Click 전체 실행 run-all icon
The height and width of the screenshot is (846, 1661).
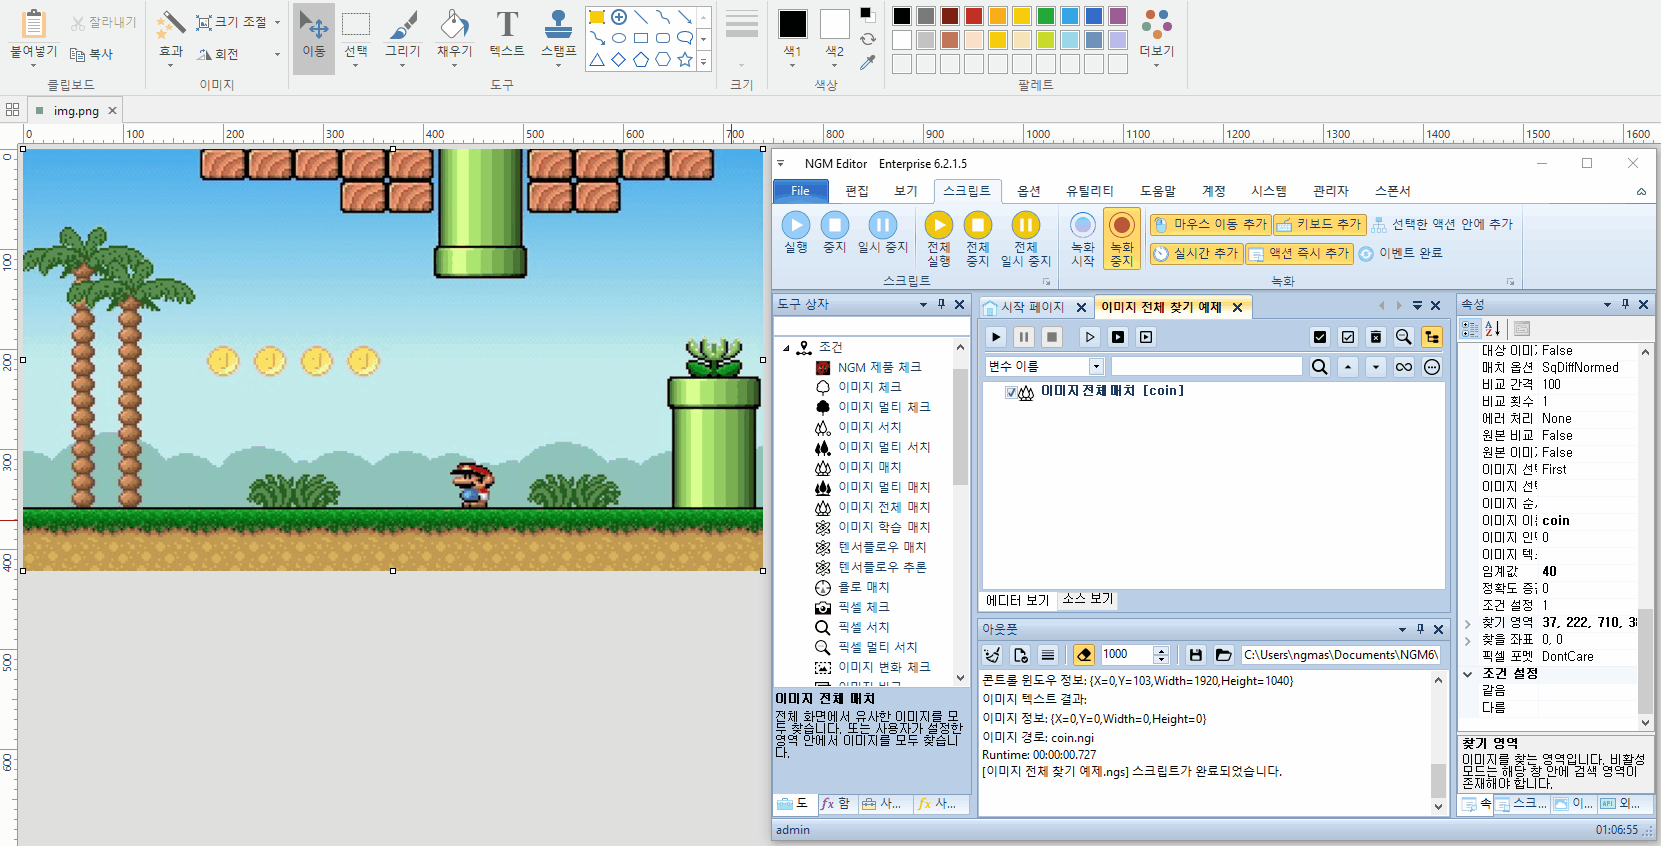(x=938, y=239)
